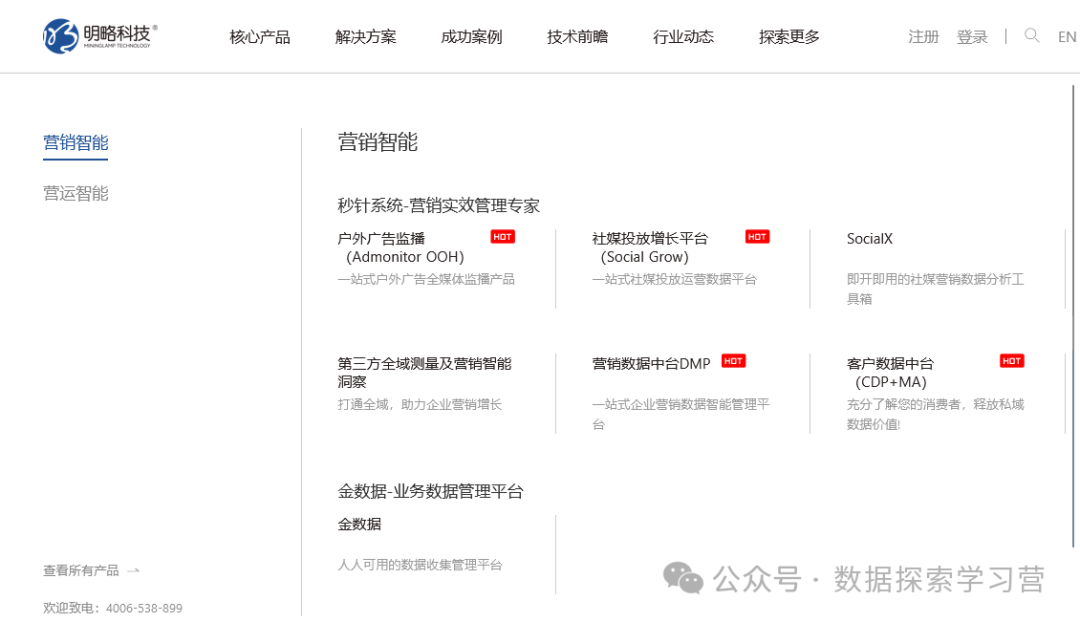The image size is (1080, 622).
Task: Select the 营销智能 sidebar tab
Action: tap(76, 143)
